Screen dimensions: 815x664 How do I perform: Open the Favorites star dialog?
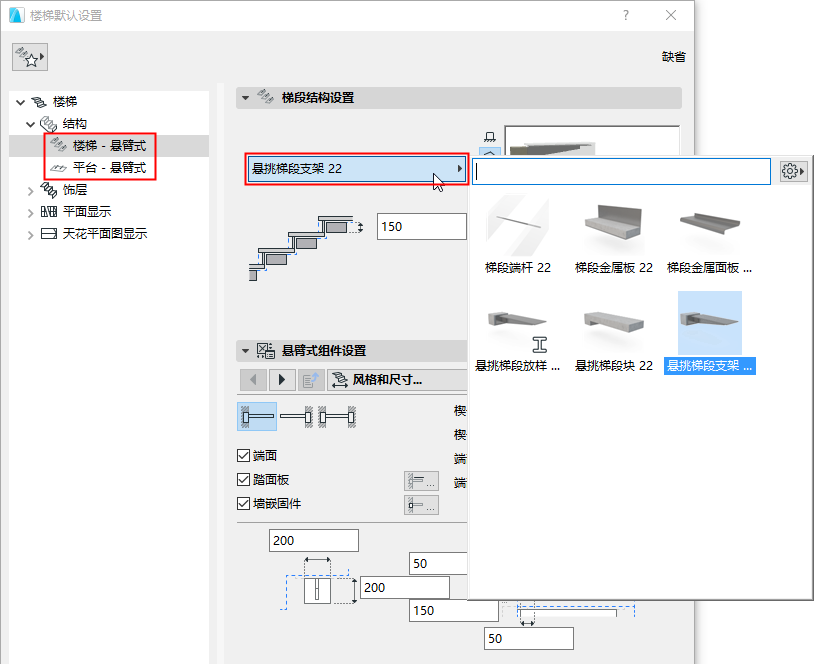point(29,57)
